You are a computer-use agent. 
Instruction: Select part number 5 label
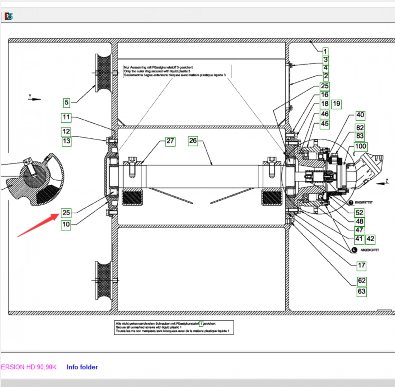66,103
